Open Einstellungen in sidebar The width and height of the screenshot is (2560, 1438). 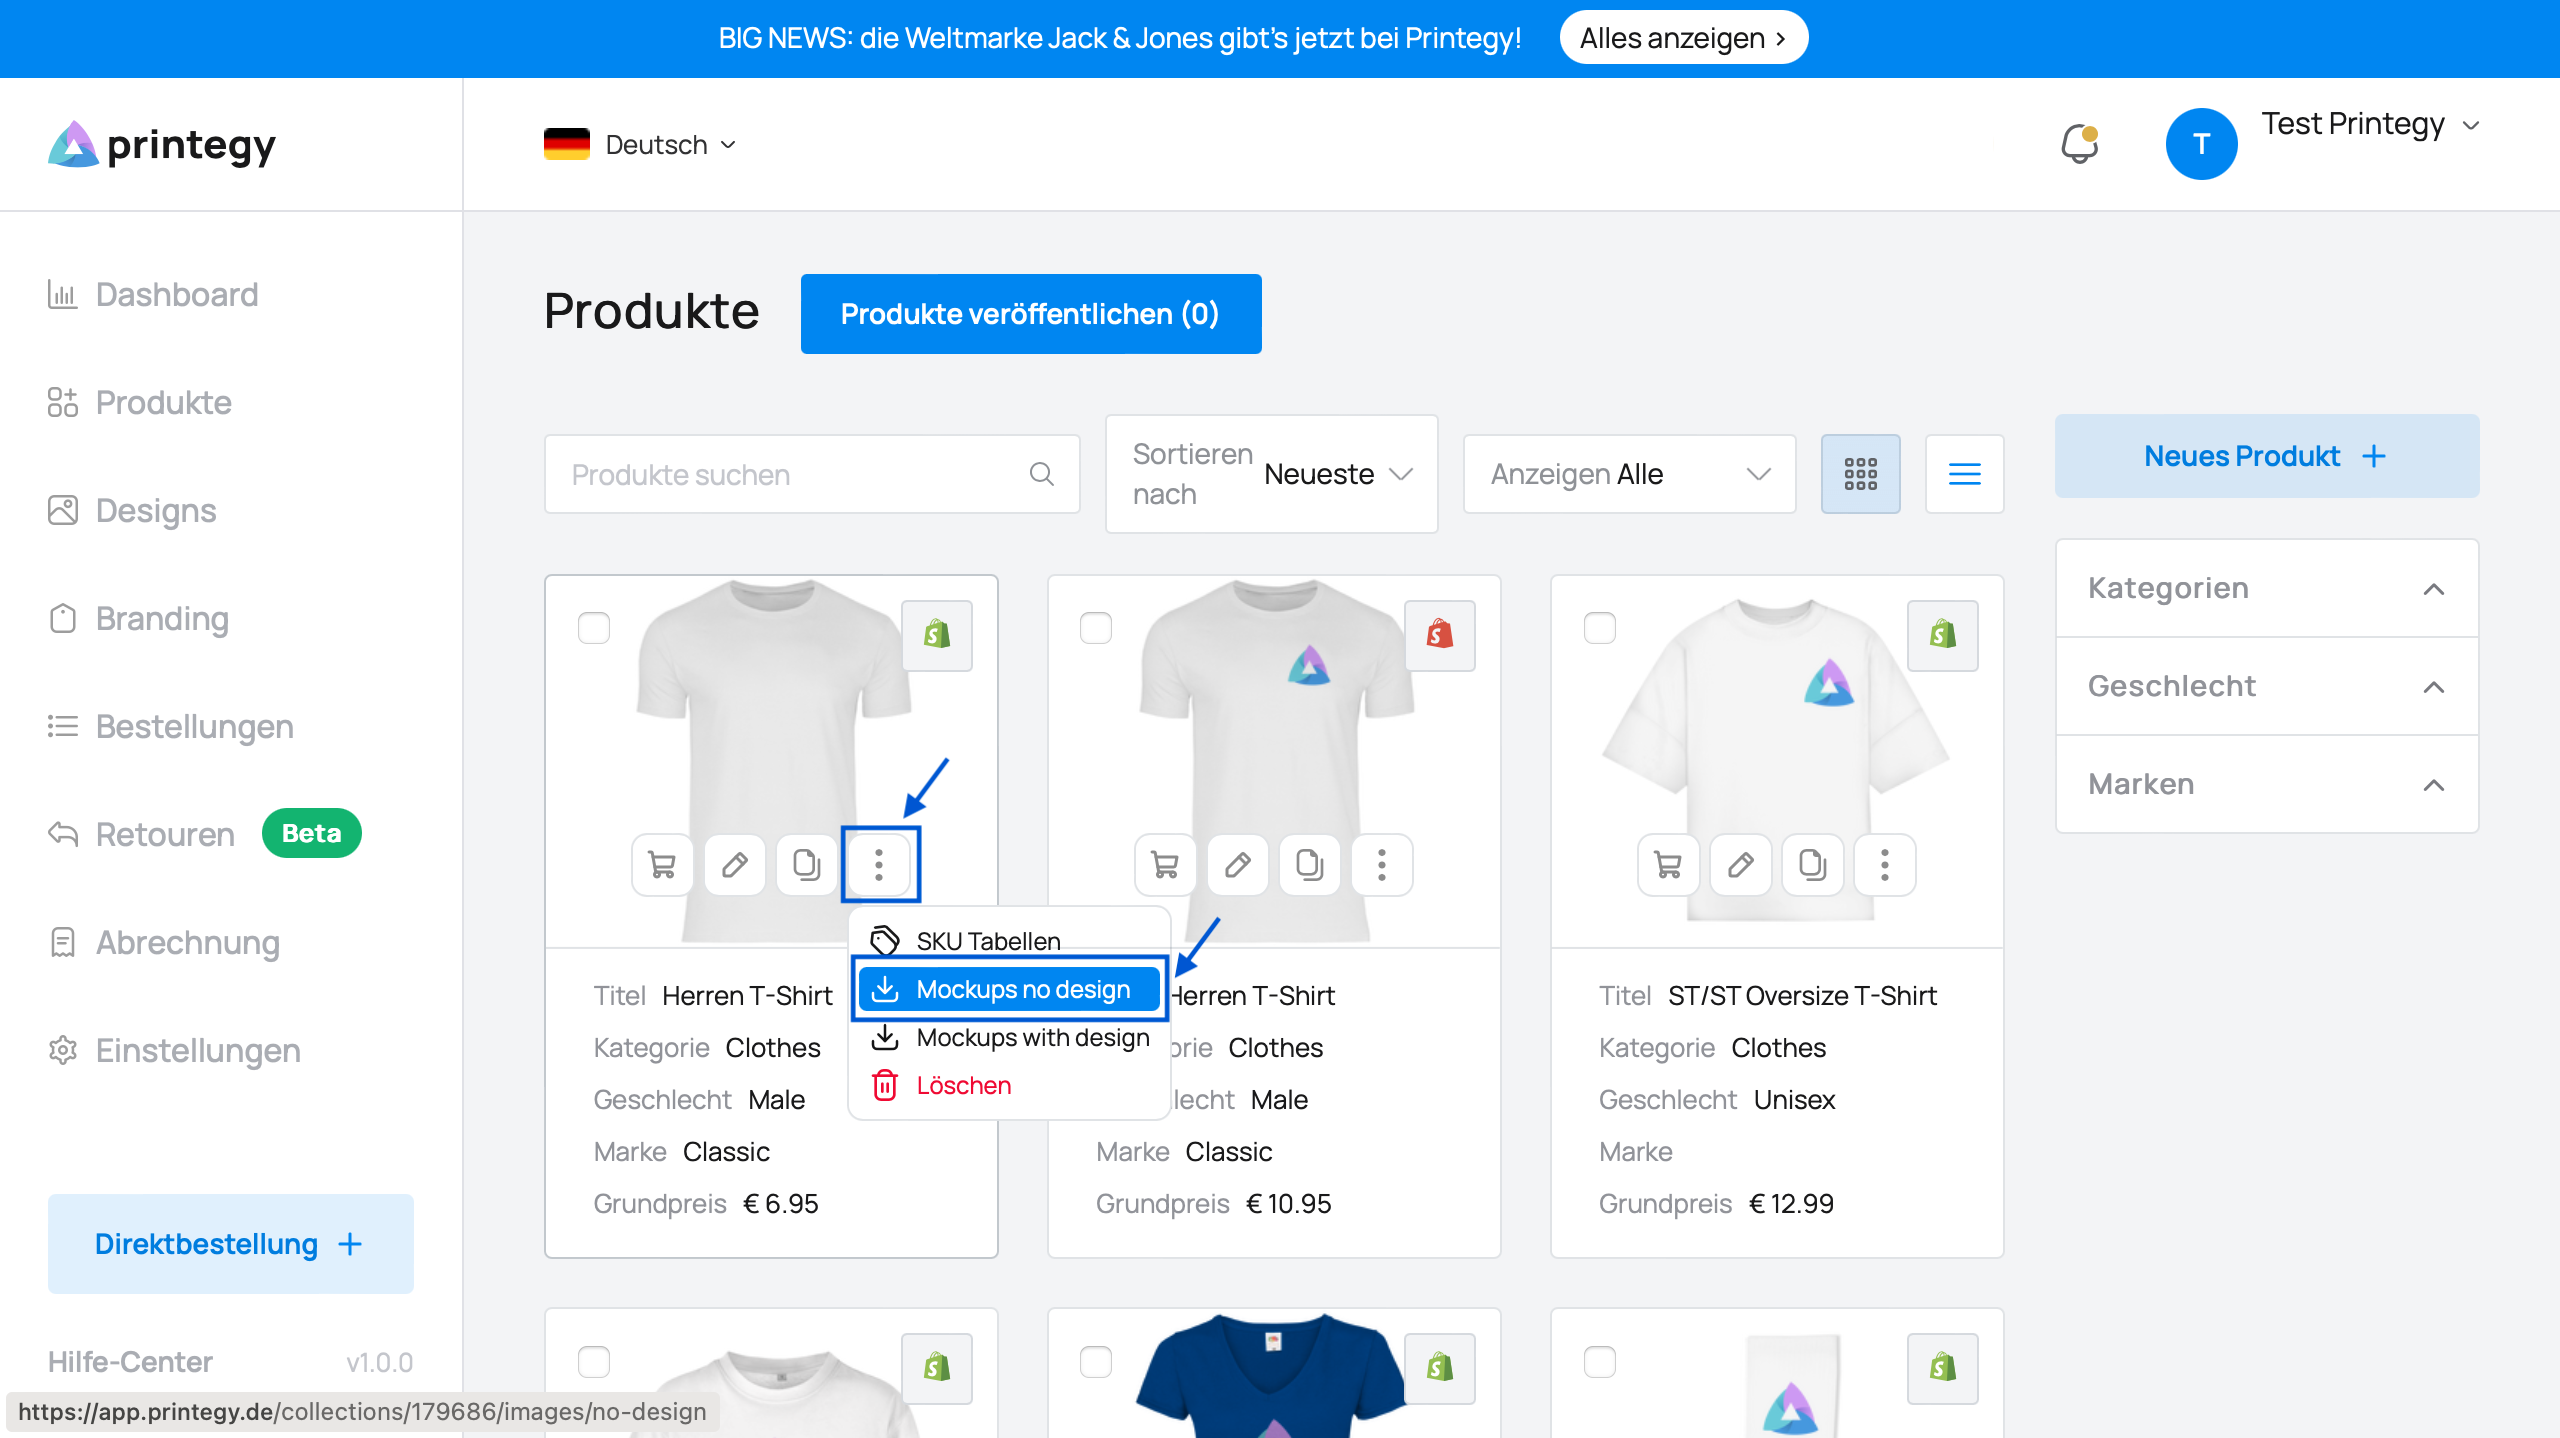pos(175,1051)
